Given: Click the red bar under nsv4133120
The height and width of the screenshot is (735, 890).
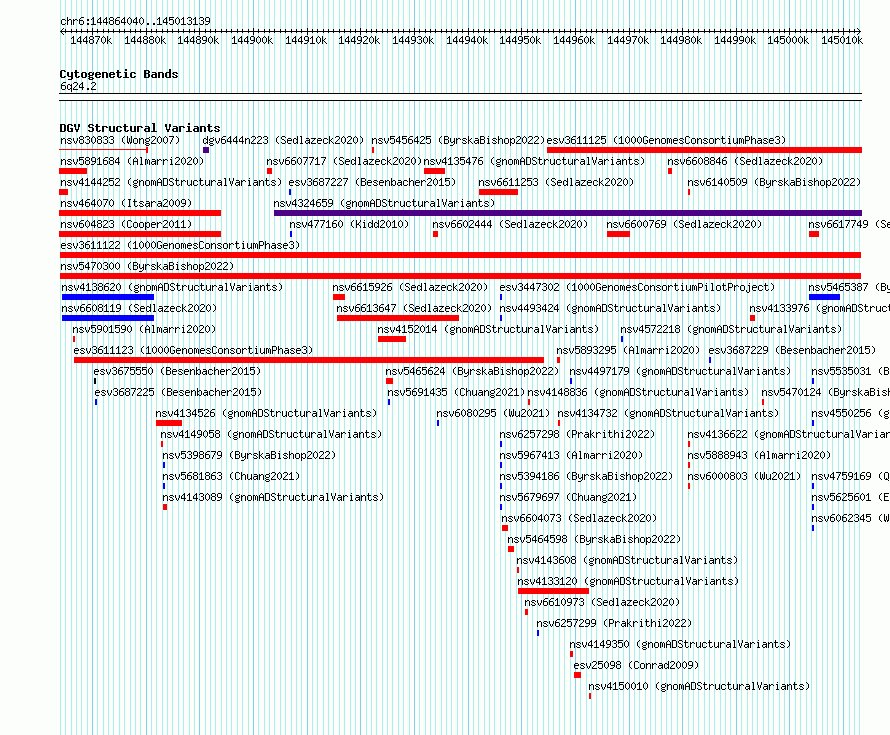Looking at the screenshot, I should [553, 591].
